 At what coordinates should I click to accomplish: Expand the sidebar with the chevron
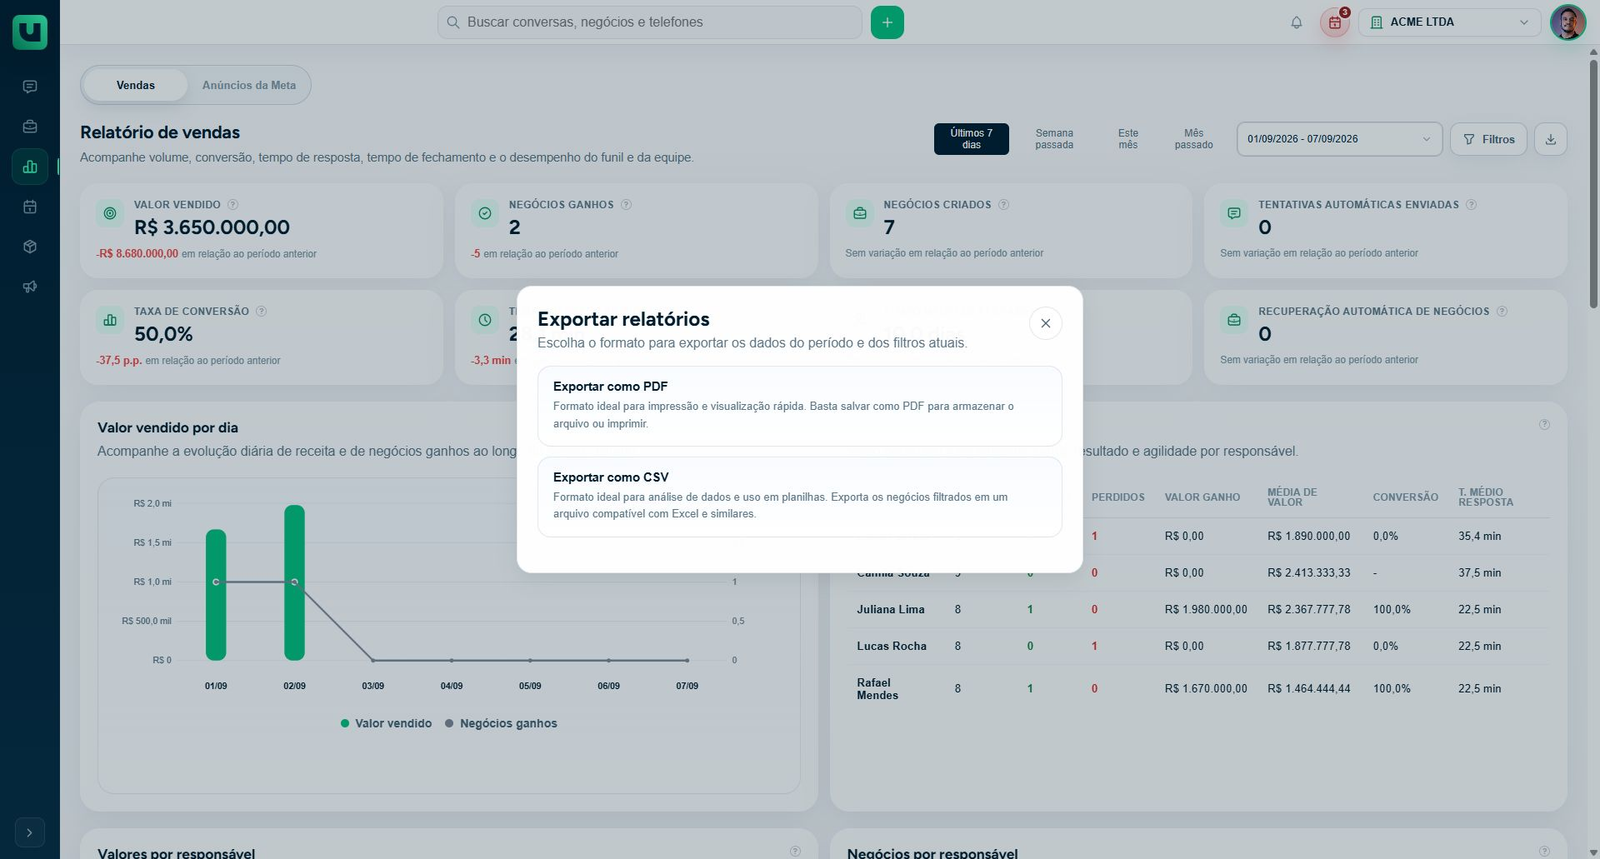(30, 832)
